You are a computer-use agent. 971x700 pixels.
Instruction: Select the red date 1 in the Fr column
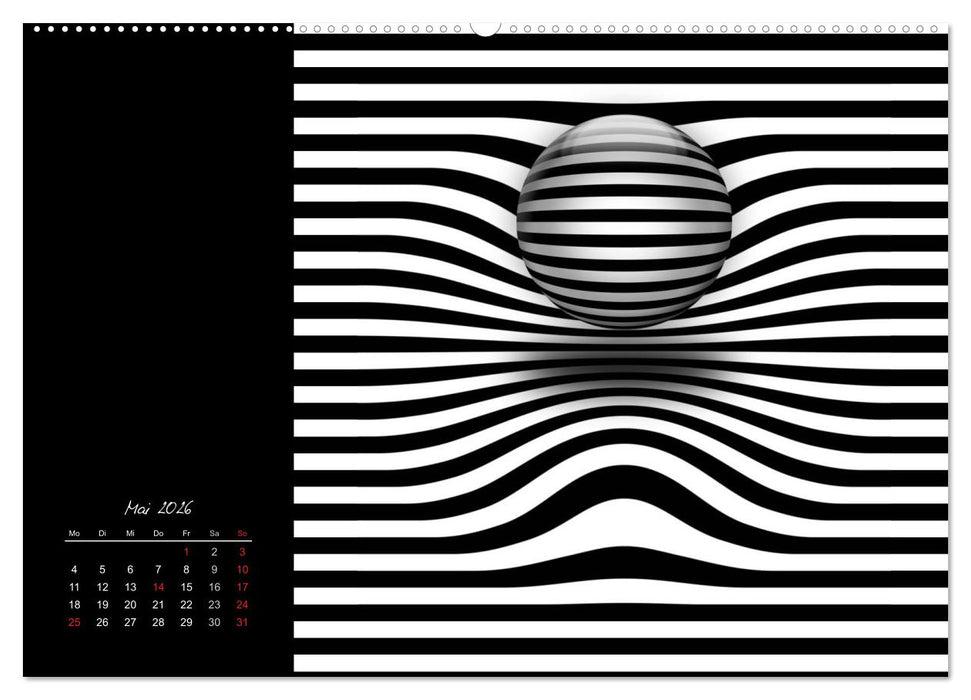click(186, 551)
